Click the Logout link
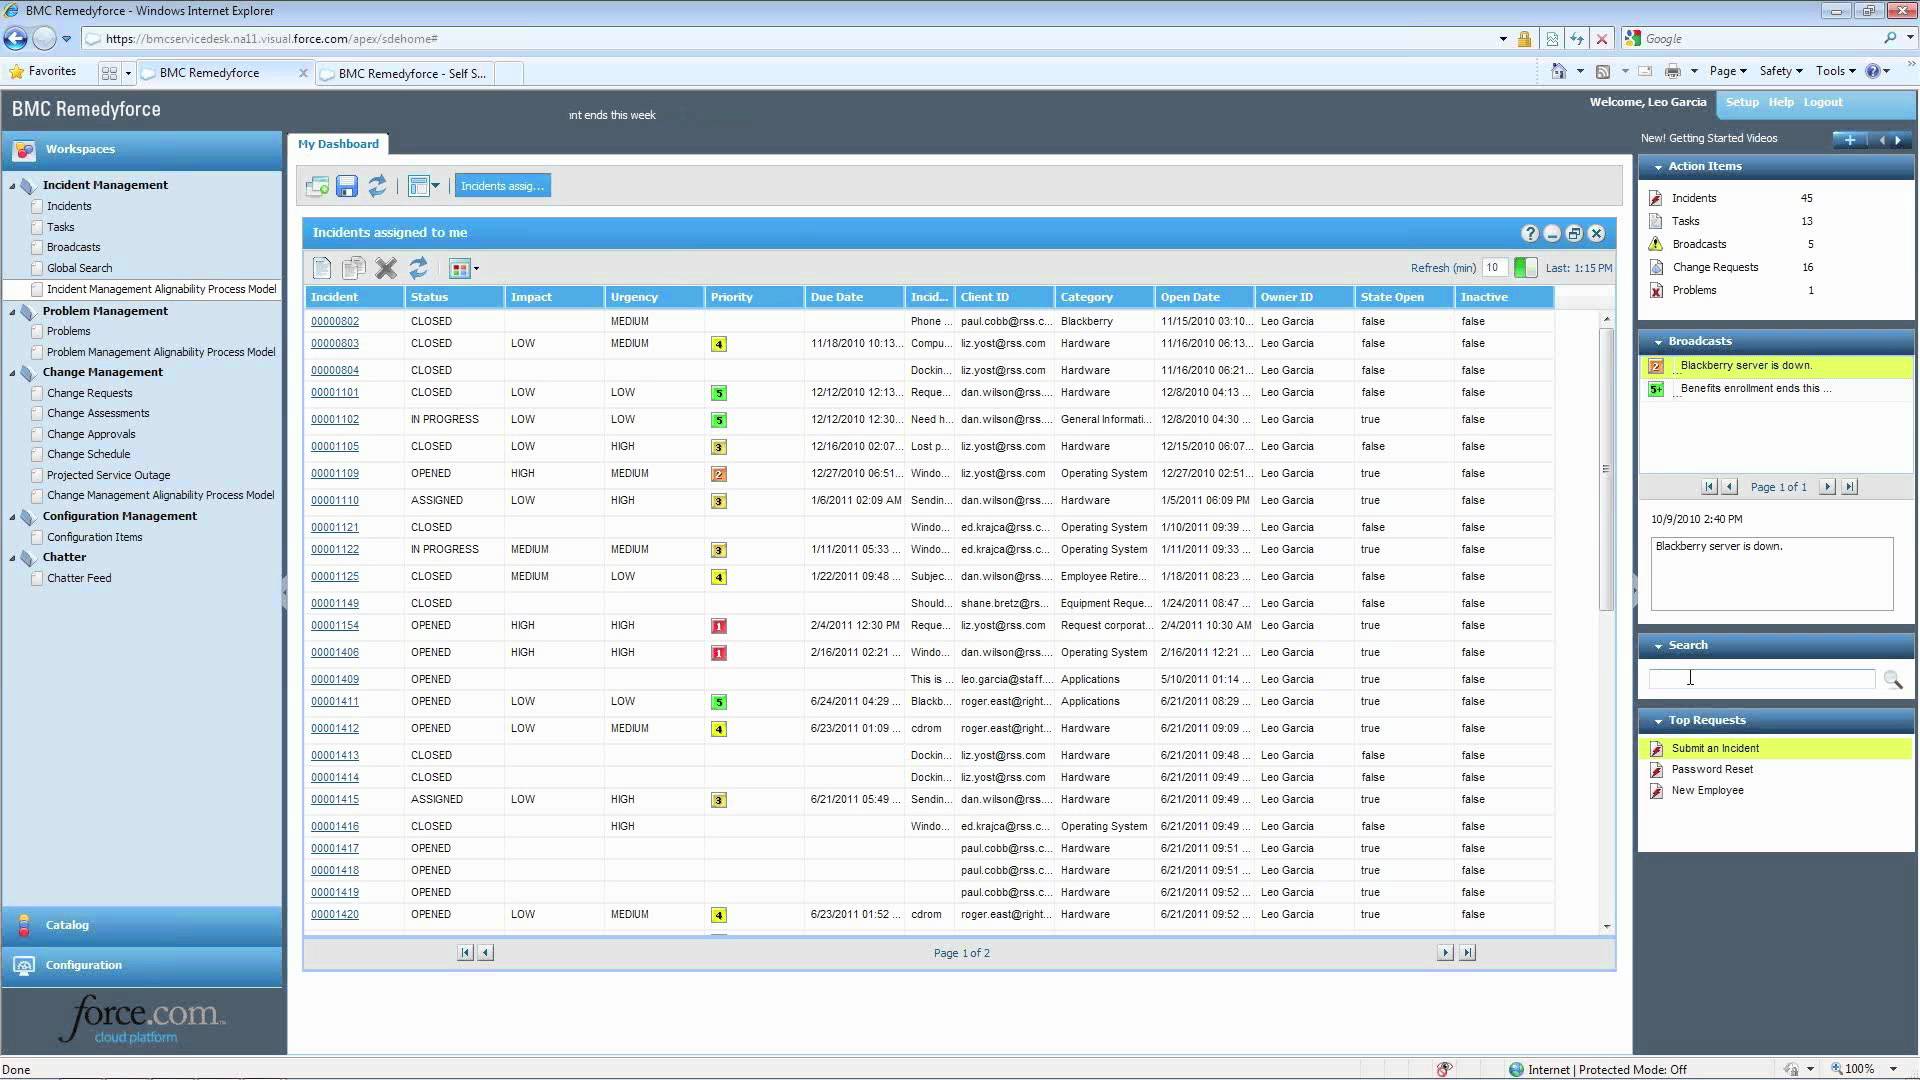 [x=1822, y=102]
